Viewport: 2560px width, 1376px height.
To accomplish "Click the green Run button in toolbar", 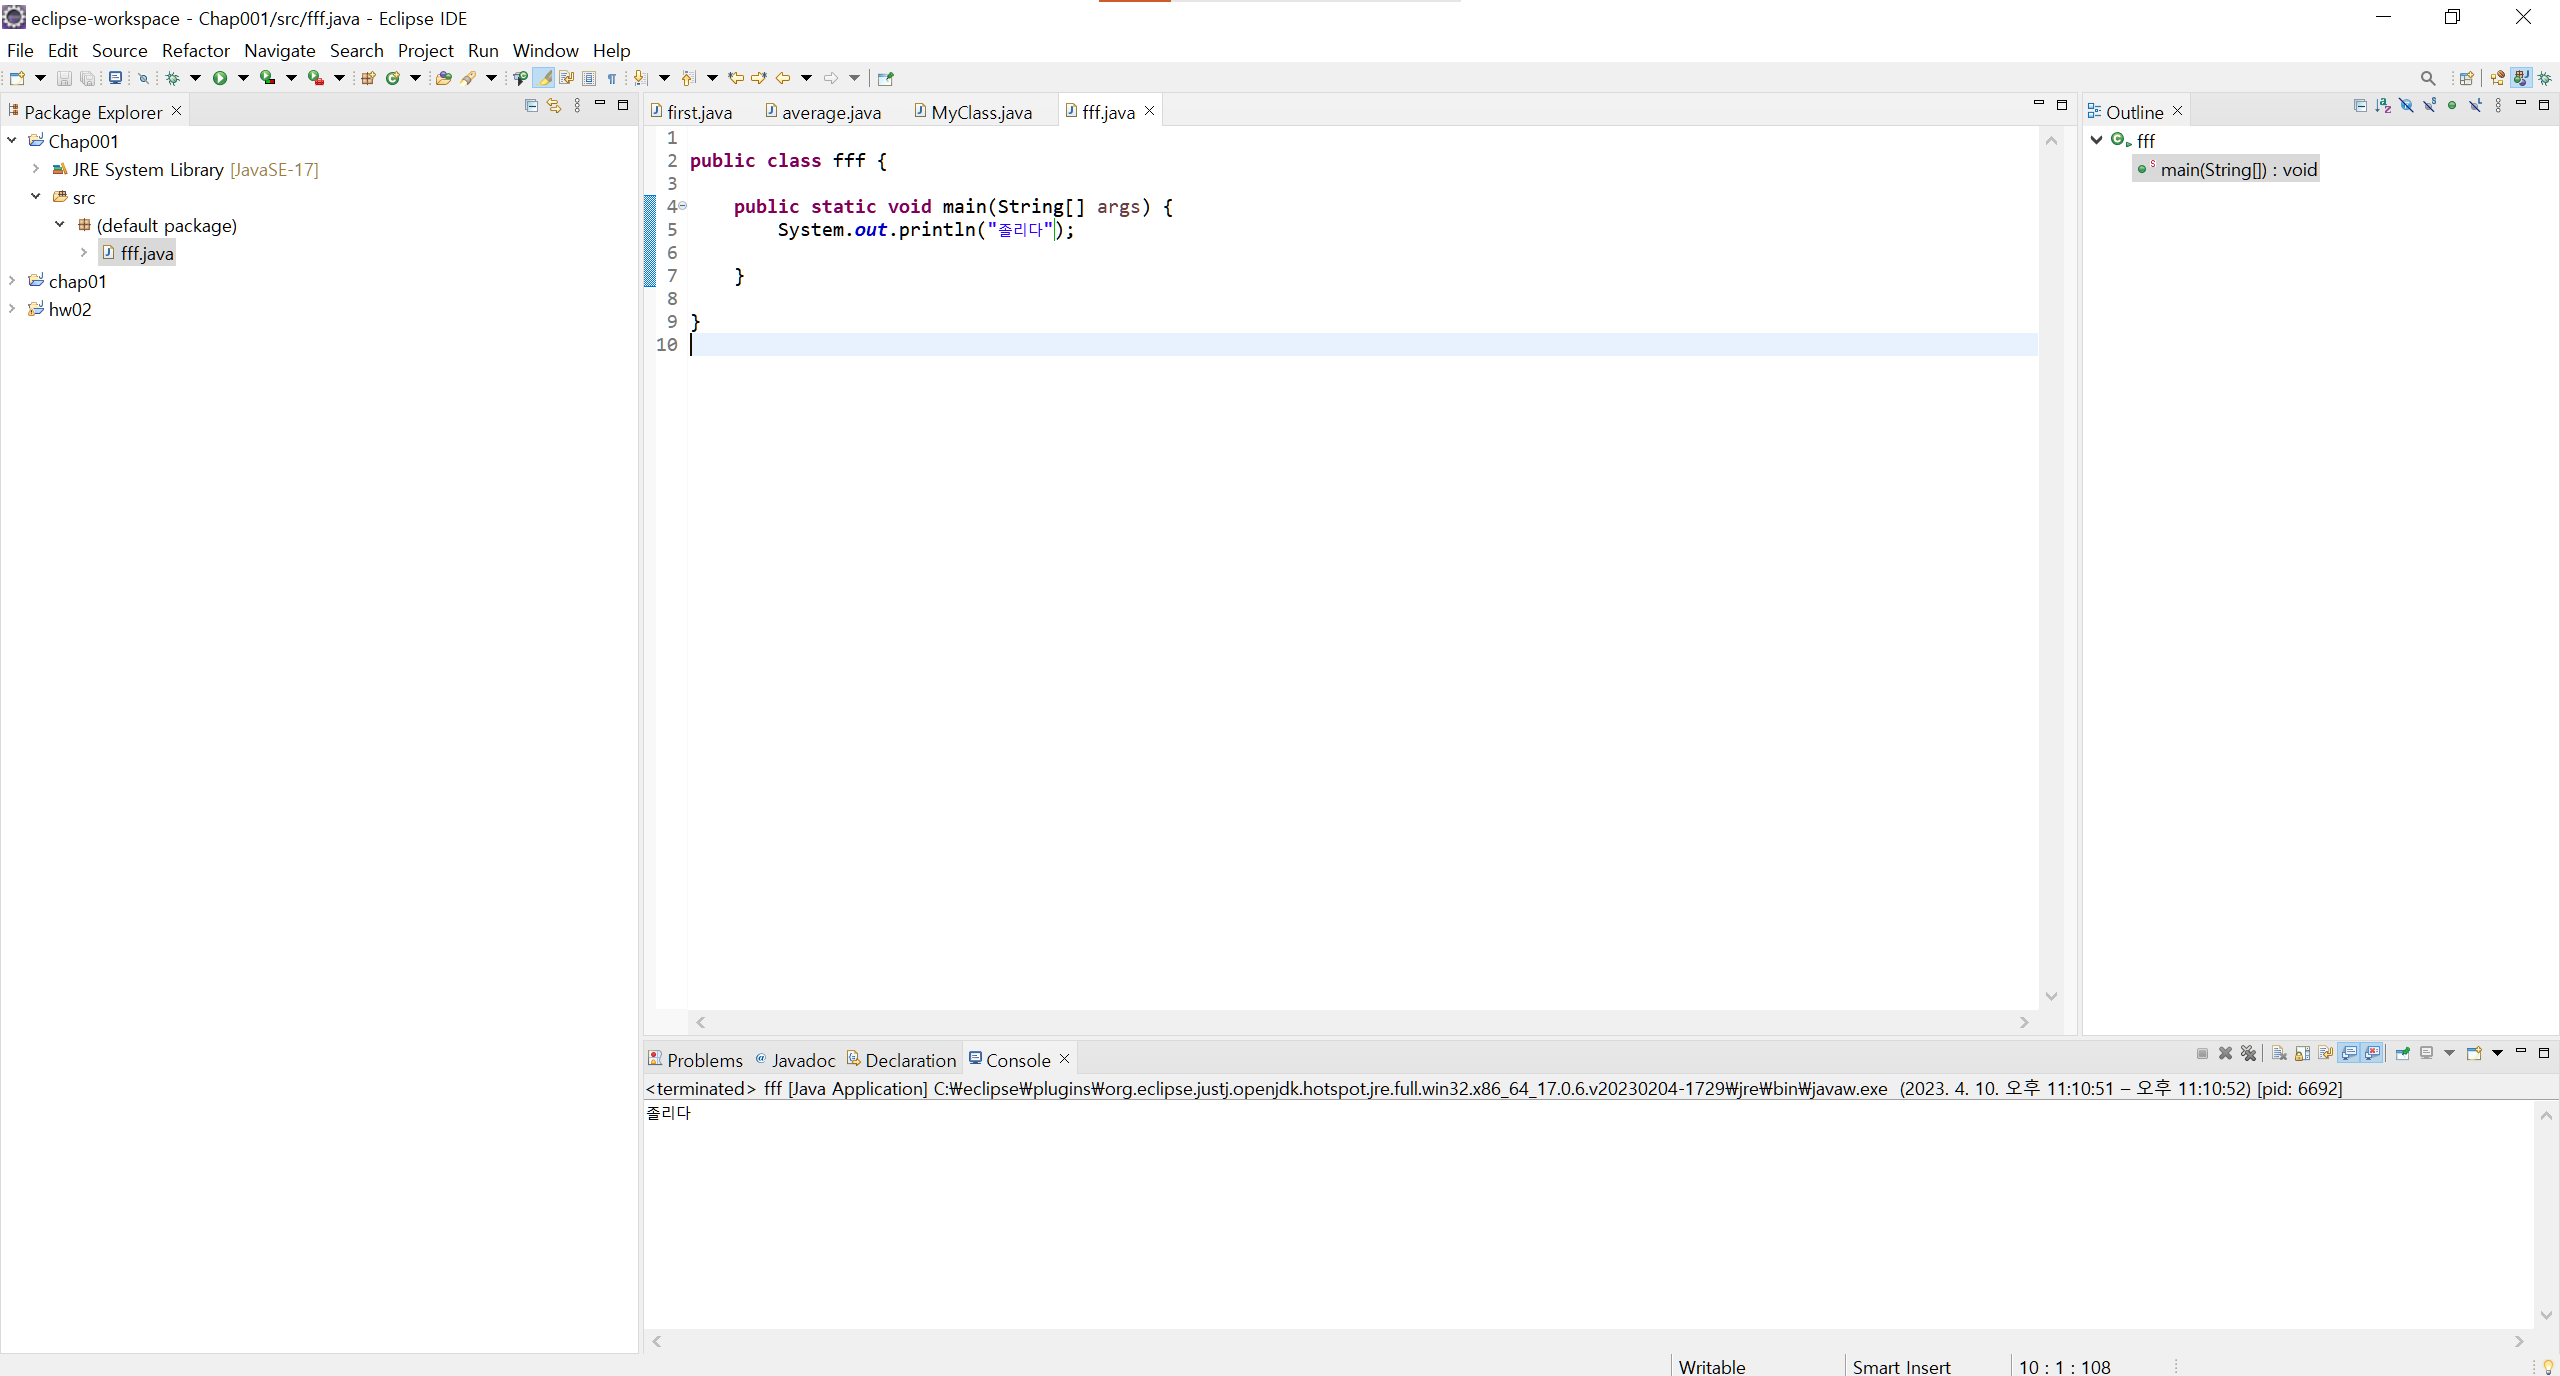I will coord(220,78).
